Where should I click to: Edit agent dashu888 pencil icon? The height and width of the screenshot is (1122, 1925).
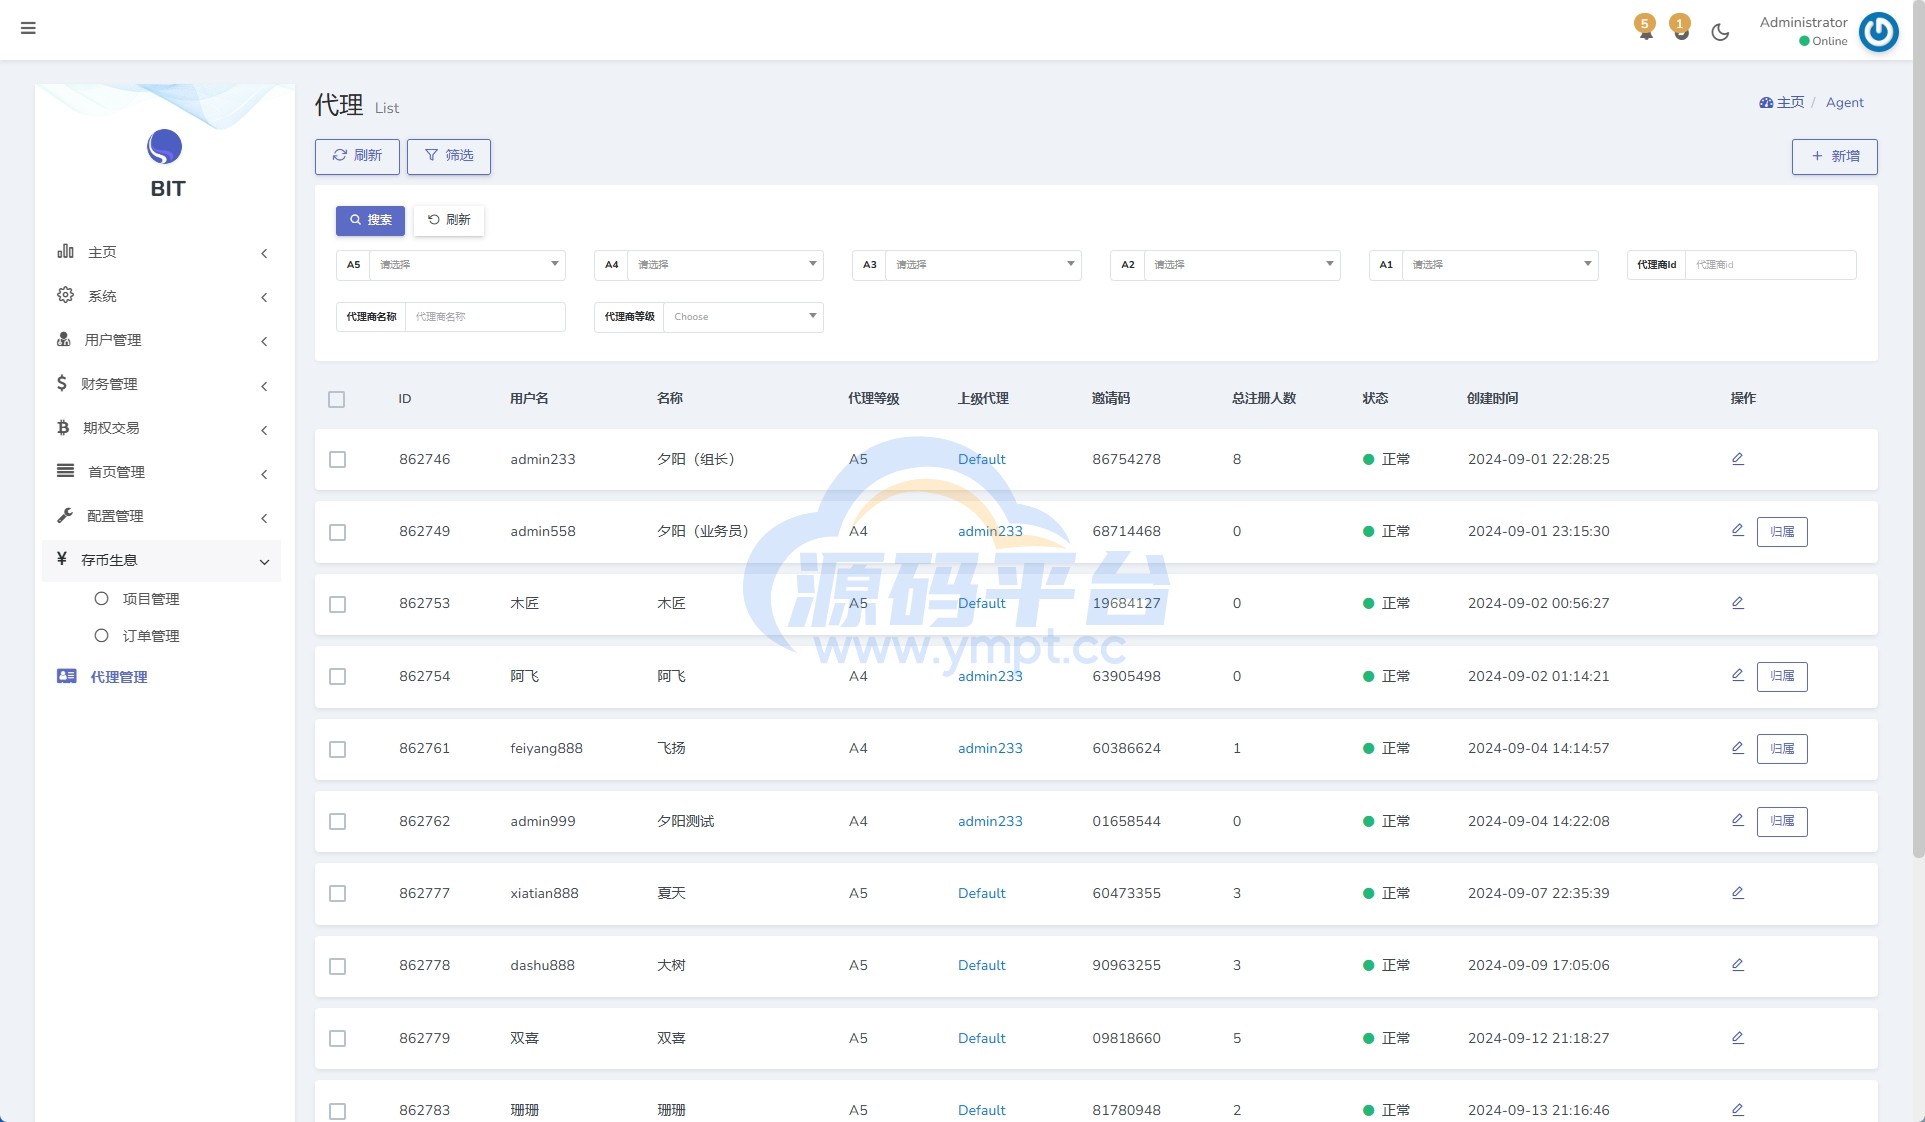pyautogui.click(x=1737, y=965)
